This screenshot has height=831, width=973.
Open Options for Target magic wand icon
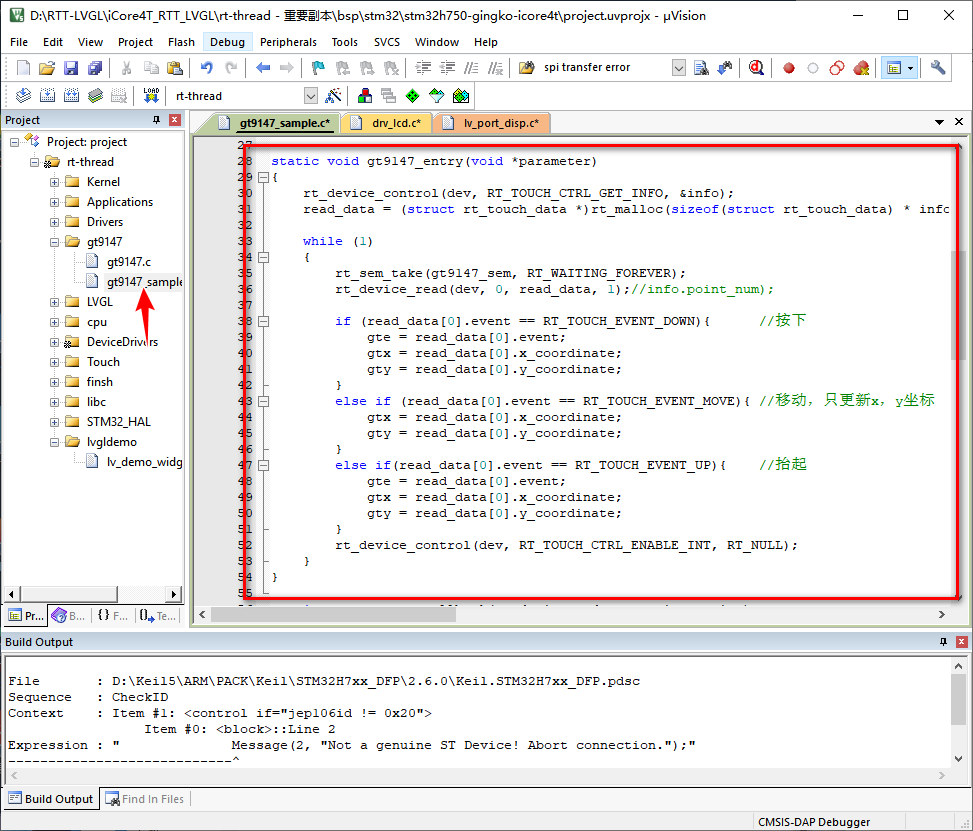pos(334,96)
